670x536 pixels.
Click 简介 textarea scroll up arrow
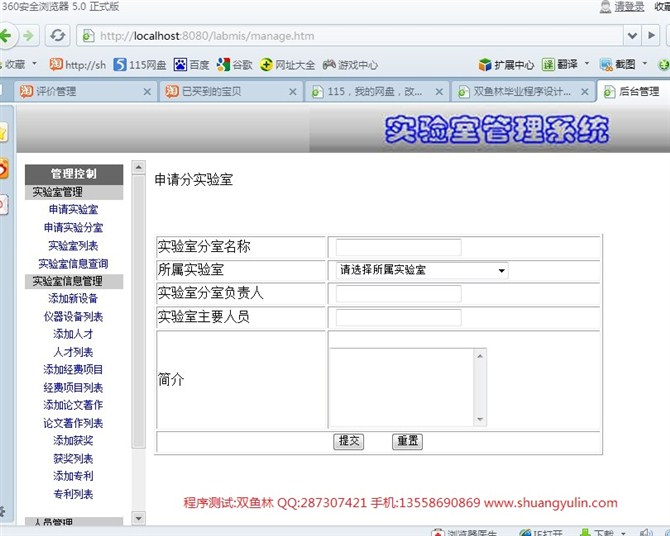pyautogui.click(x=480, y=355)
